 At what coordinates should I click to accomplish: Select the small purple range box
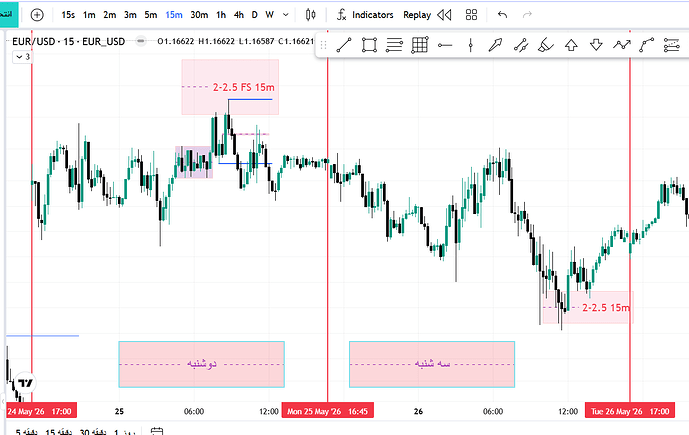tap(194, 162)
